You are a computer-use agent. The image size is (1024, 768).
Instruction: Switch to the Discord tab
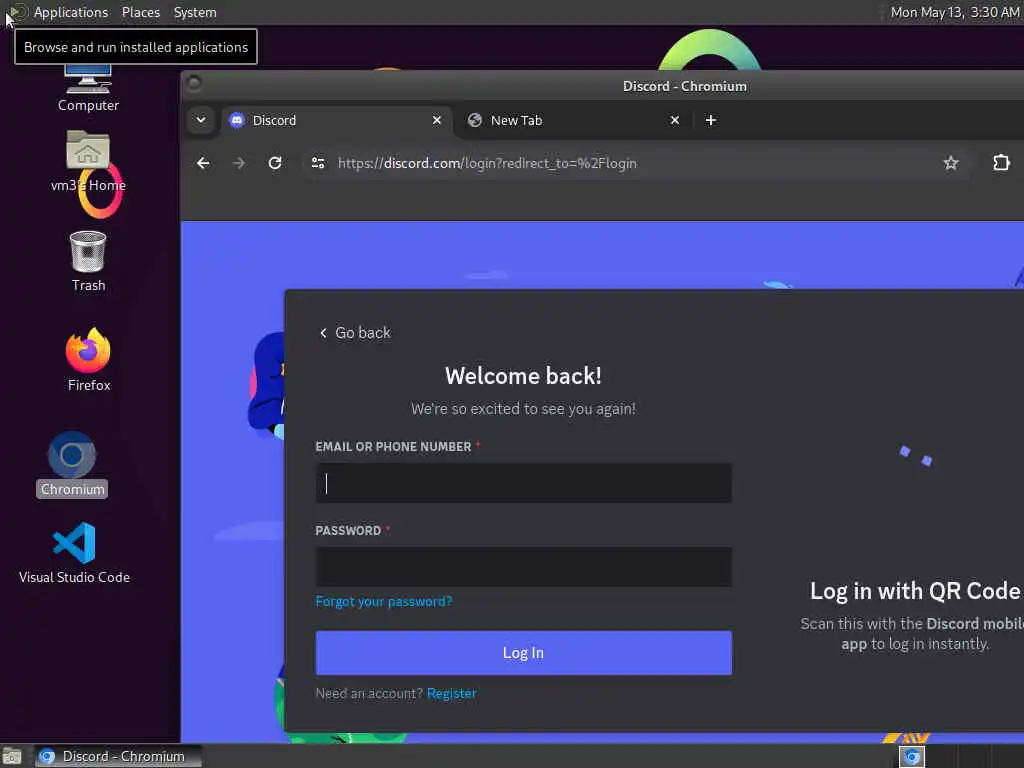(x=336, y=120)
